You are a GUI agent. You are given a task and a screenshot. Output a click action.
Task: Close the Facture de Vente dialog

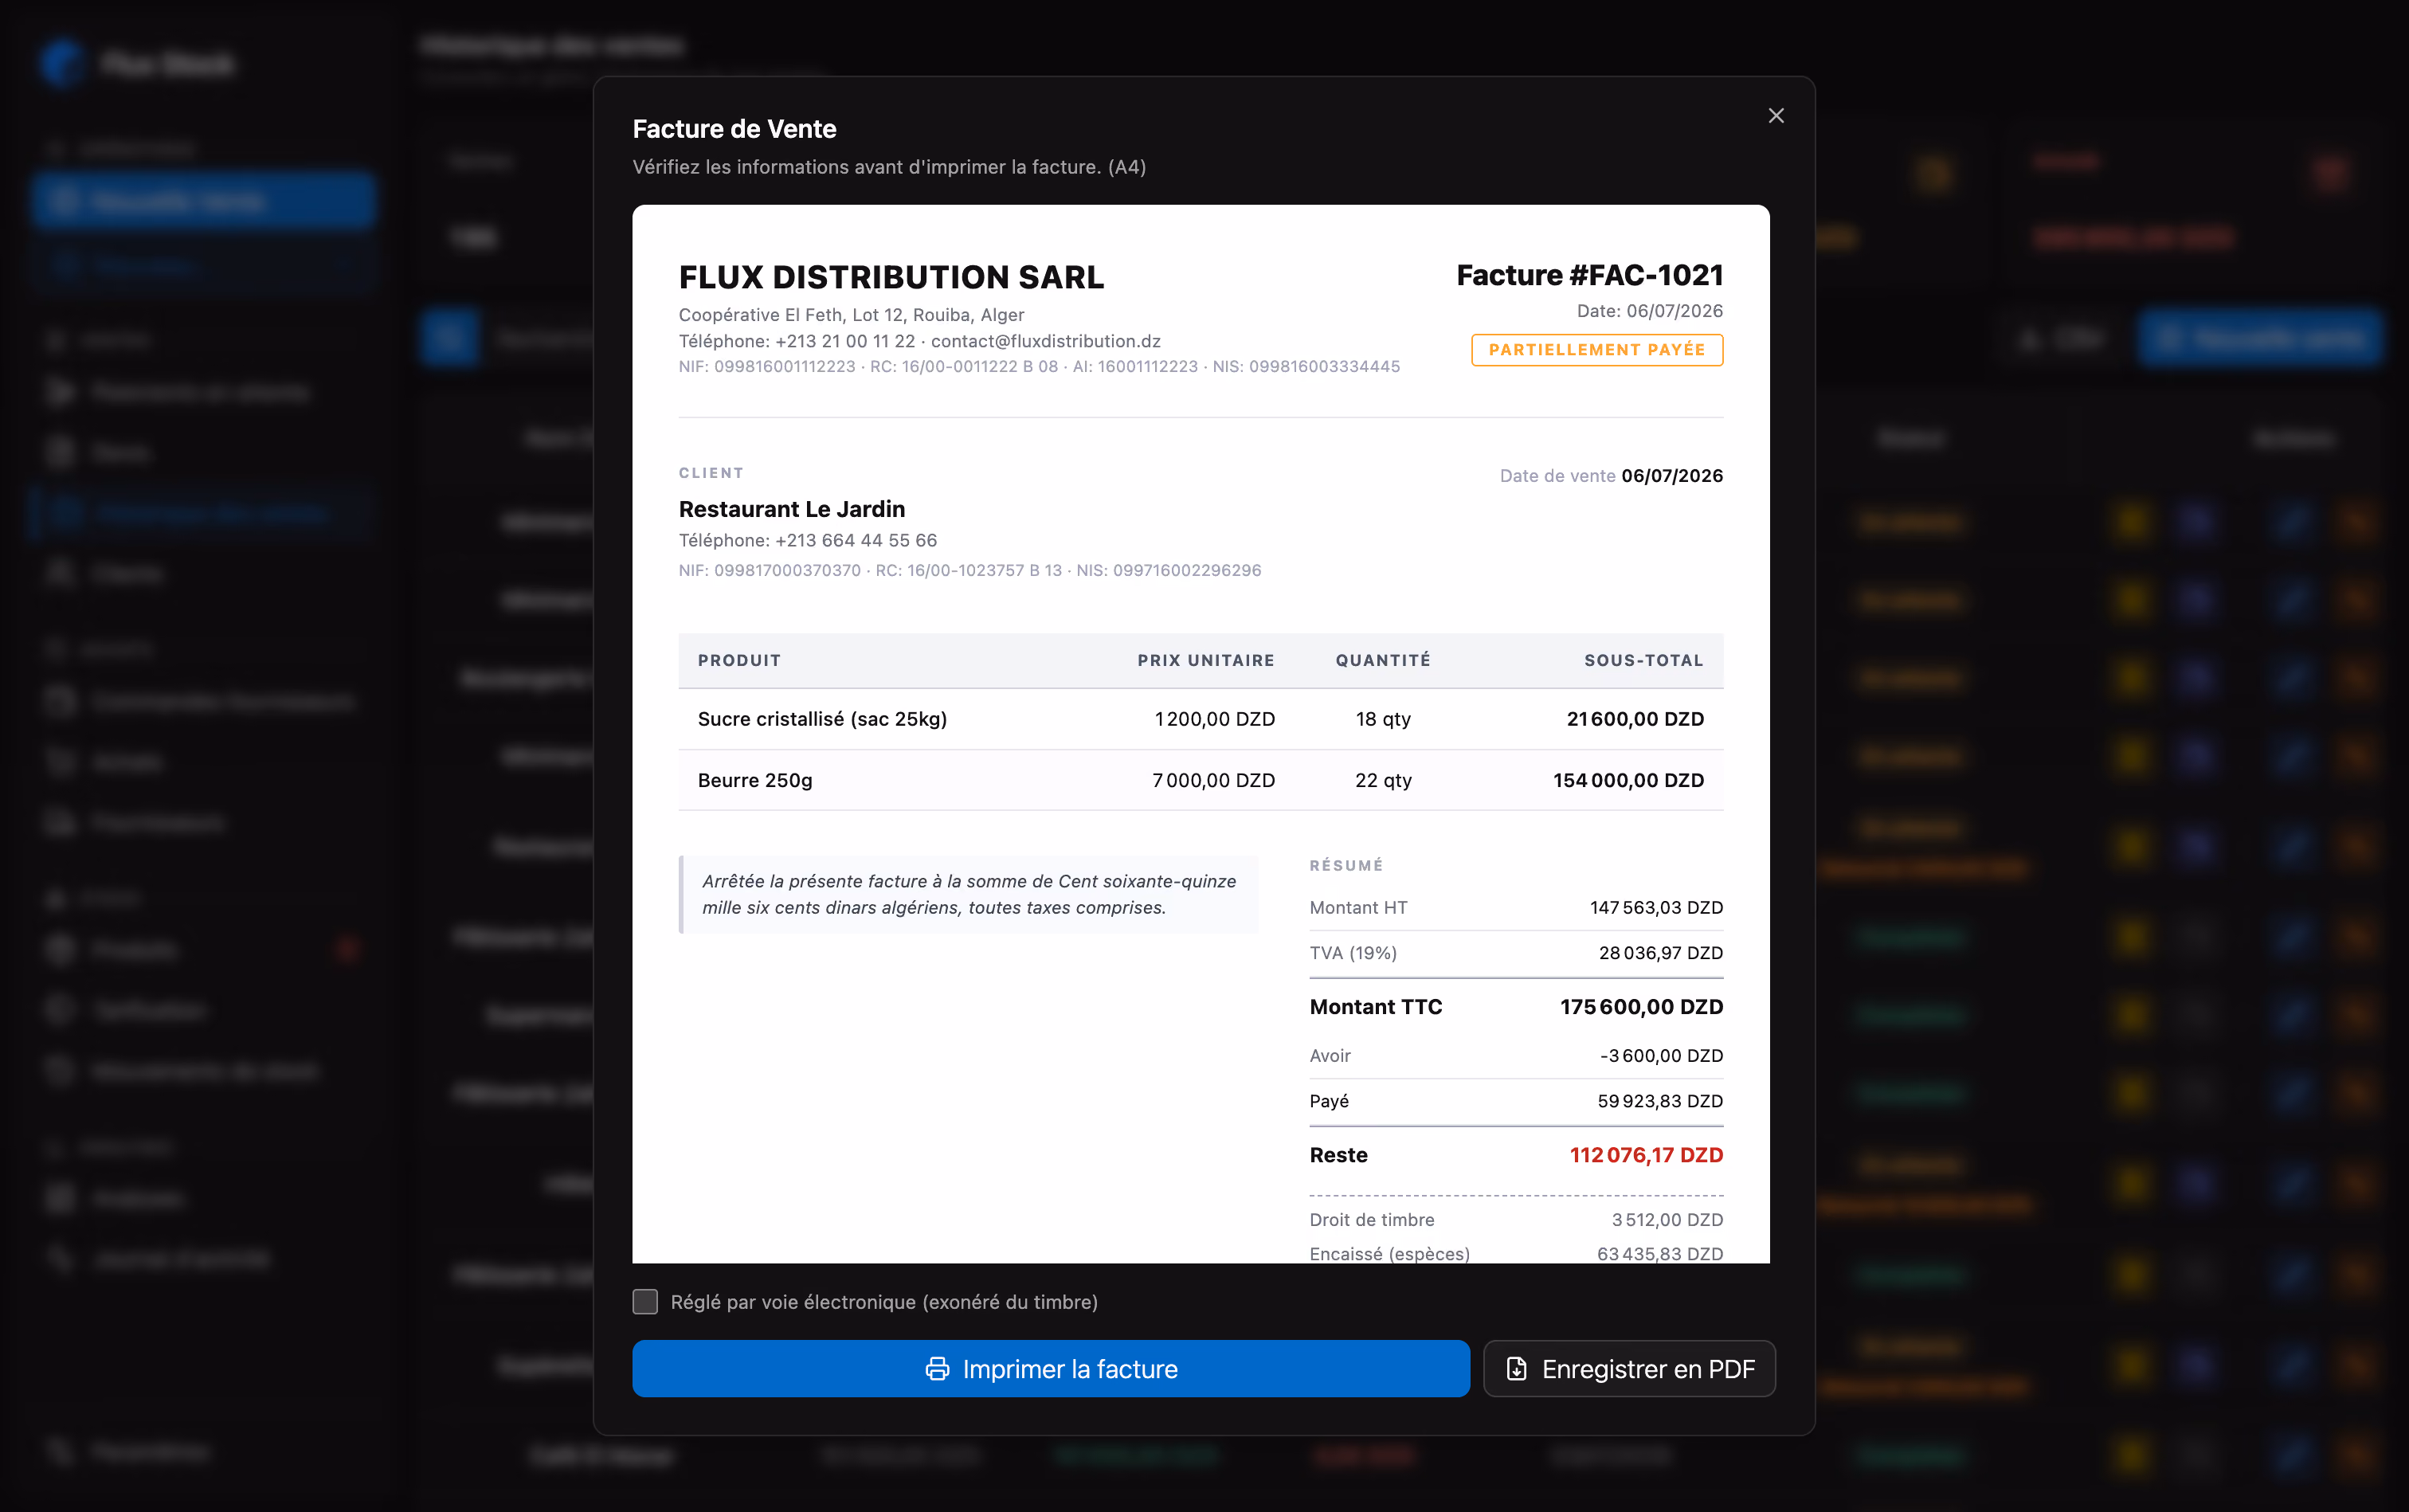(x=1775, y=116)
